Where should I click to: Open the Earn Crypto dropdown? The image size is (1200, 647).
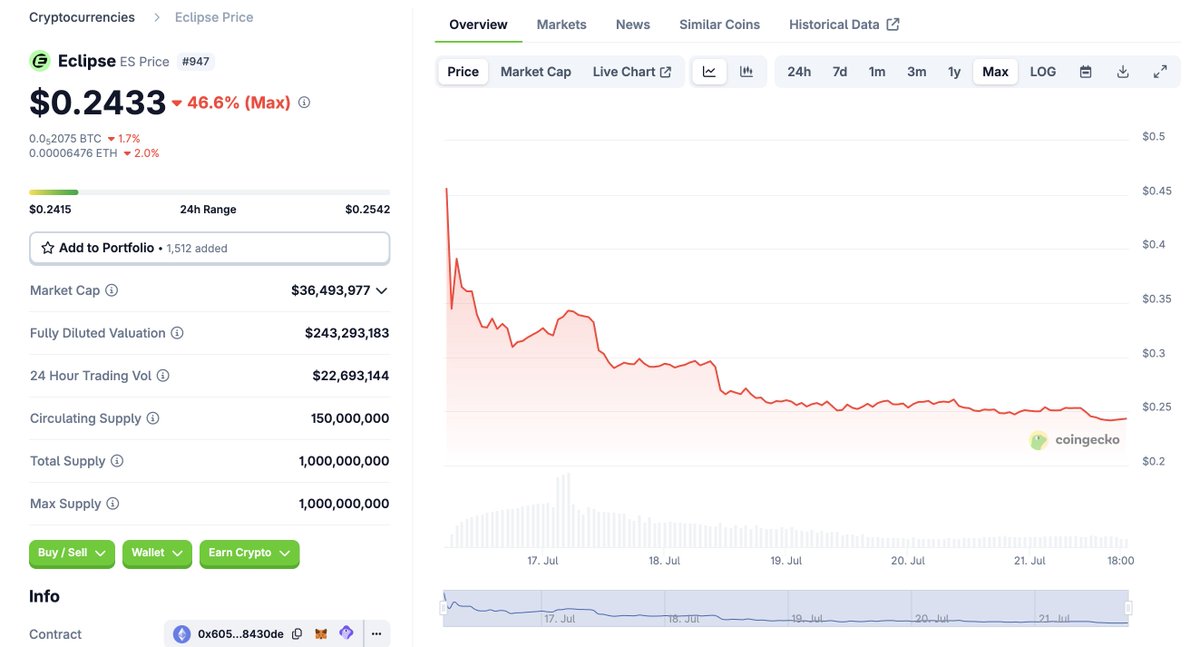[249, 553]
